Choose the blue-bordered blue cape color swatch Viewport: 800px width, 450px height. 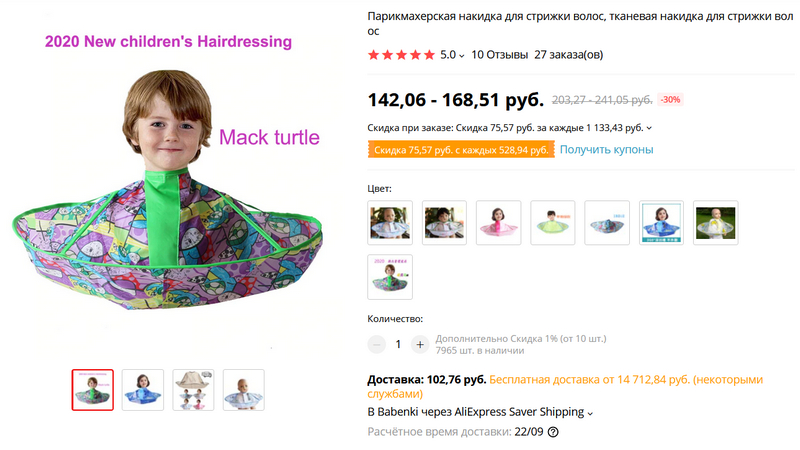(662, 222)
